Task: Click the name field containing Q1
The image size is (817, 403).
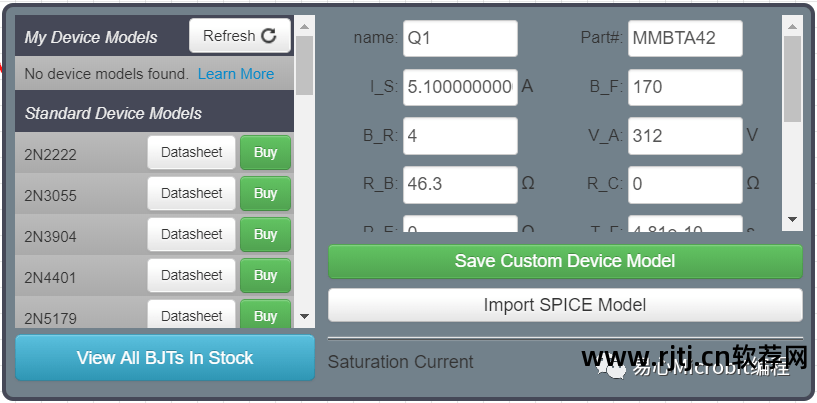Action: (x=460, y=39)
